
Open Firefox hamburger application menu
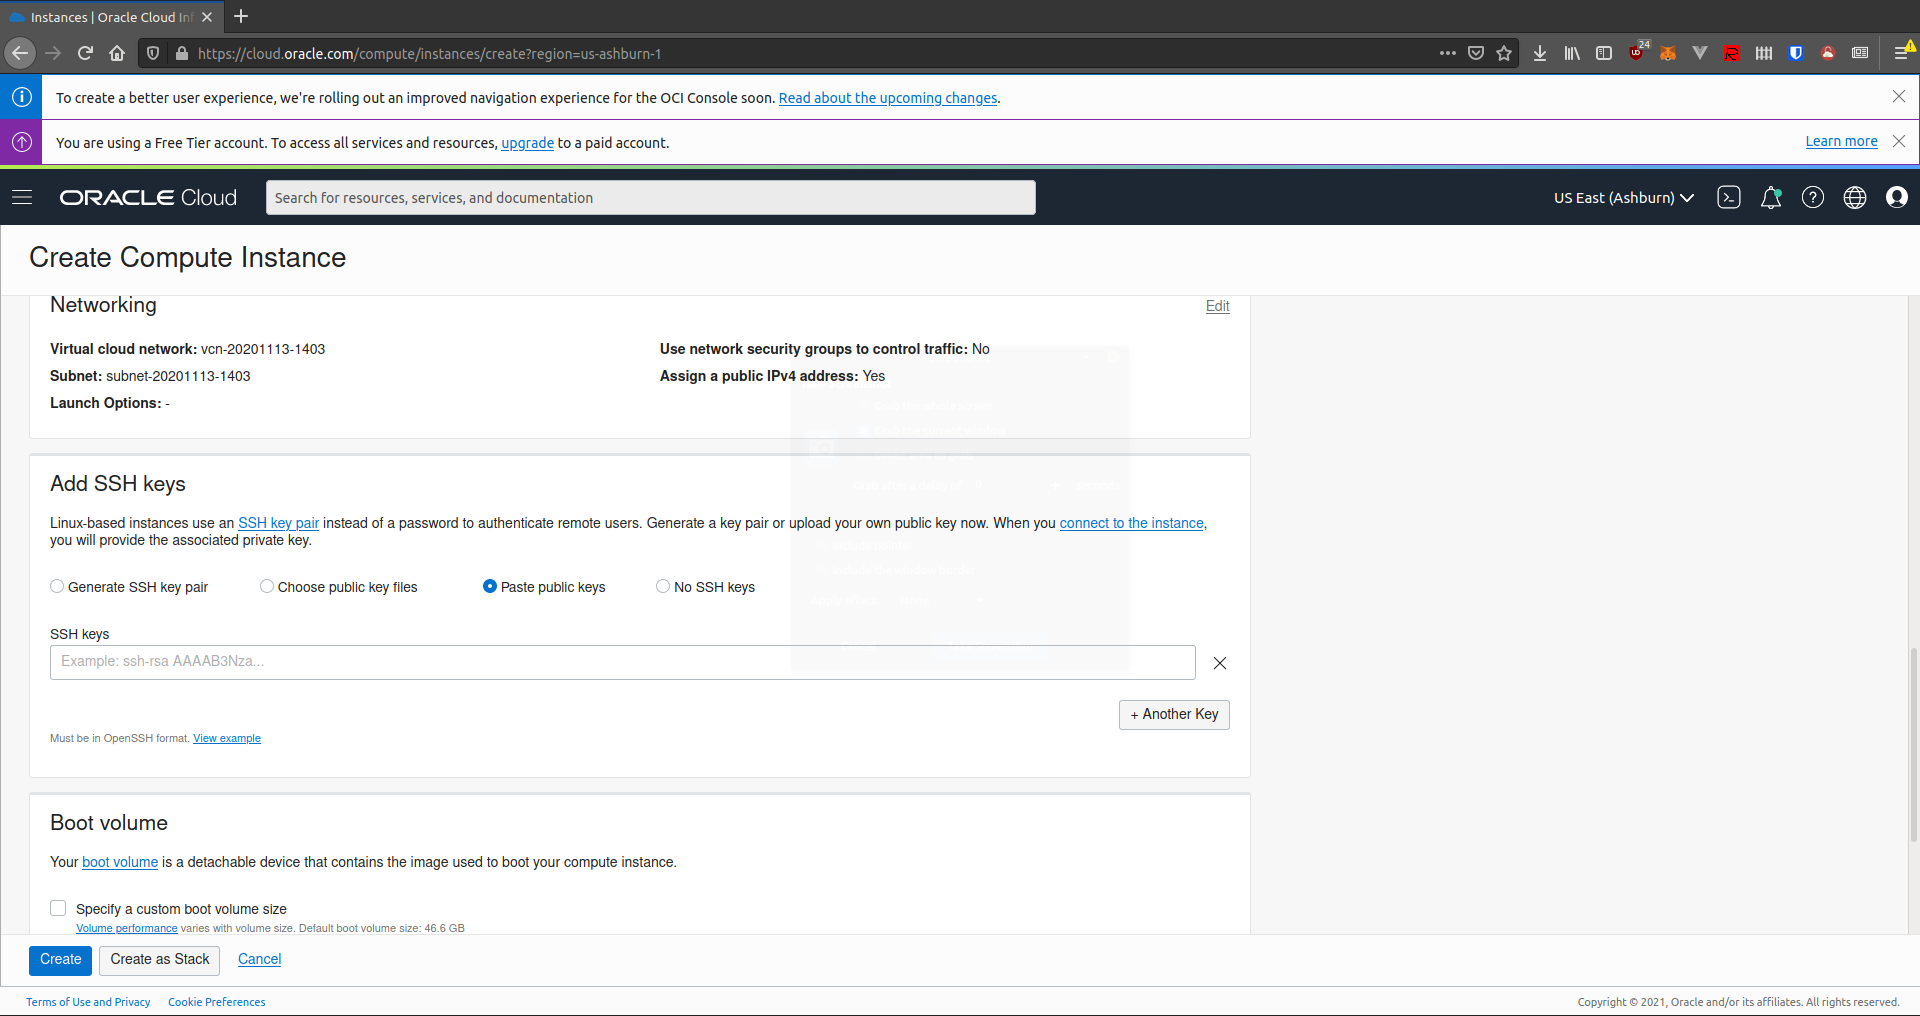pos(1902,53)
